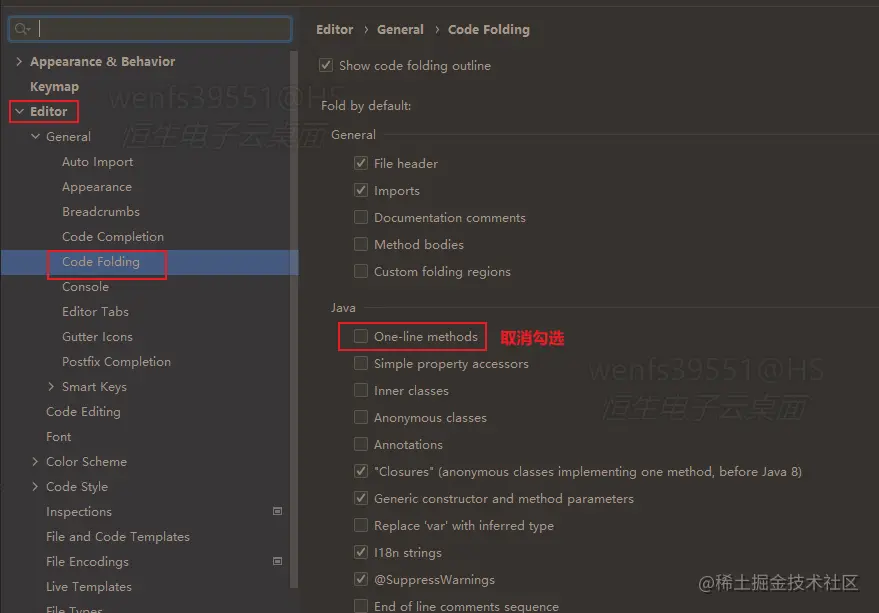Expand the Smart Keys node
This screenshot has width=879, height=613.
click(x=51, y=386)
